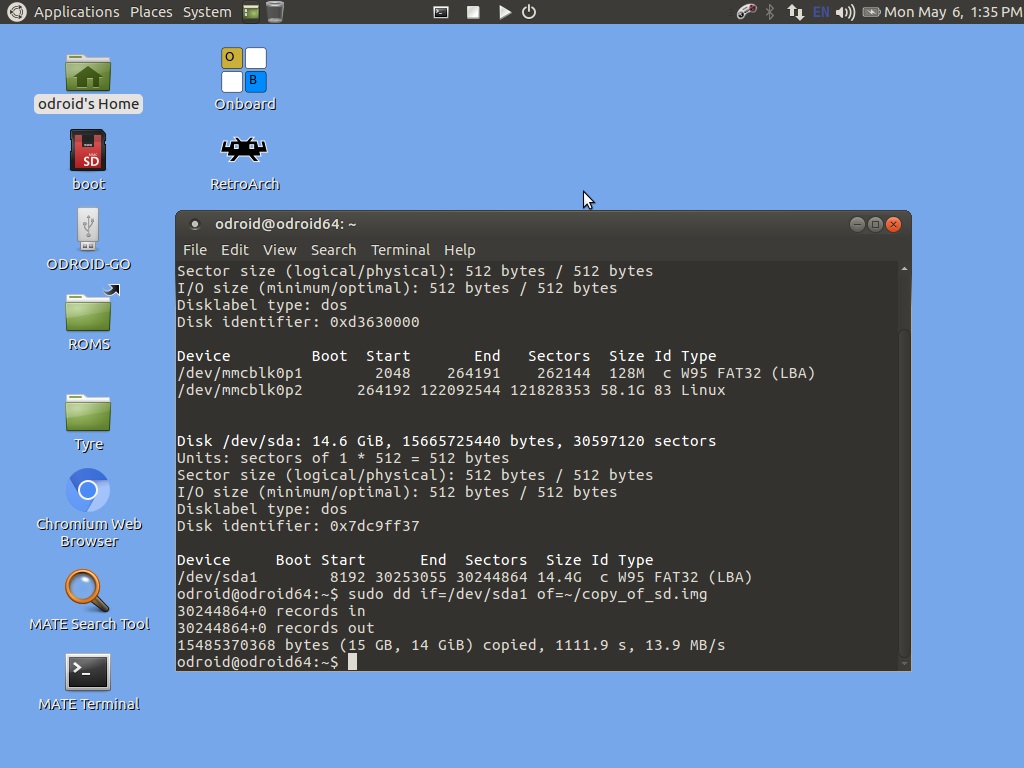Open the Tyre folder on desktop
This screenshot has height=768, width=1024.
88,412
